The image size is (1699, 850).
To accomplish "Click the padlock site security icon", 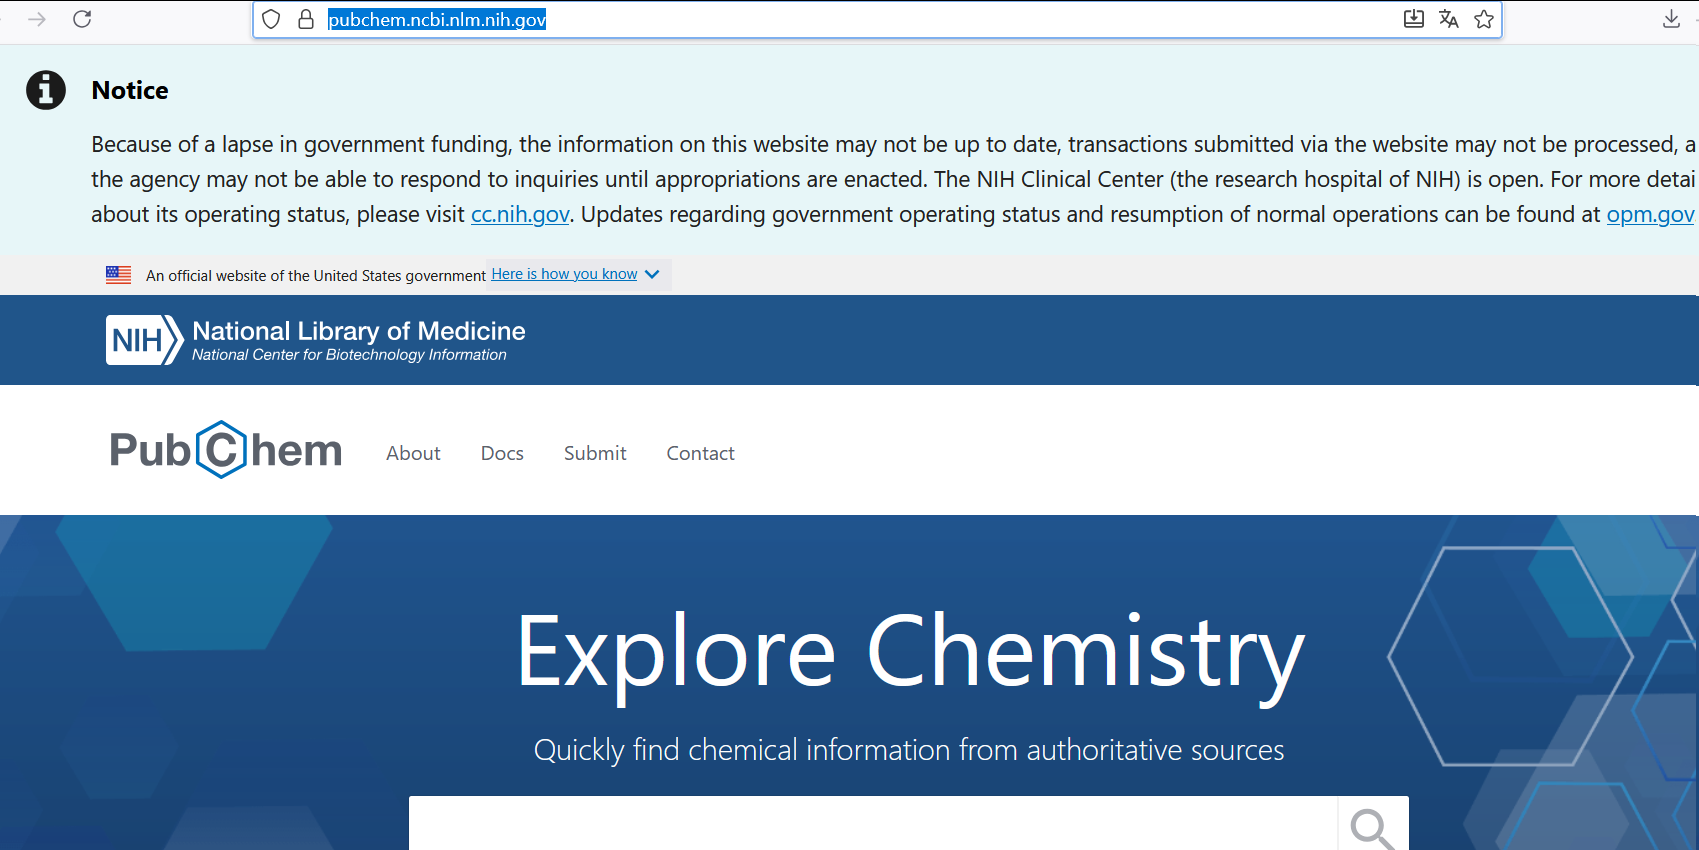I will click(306, 19).
